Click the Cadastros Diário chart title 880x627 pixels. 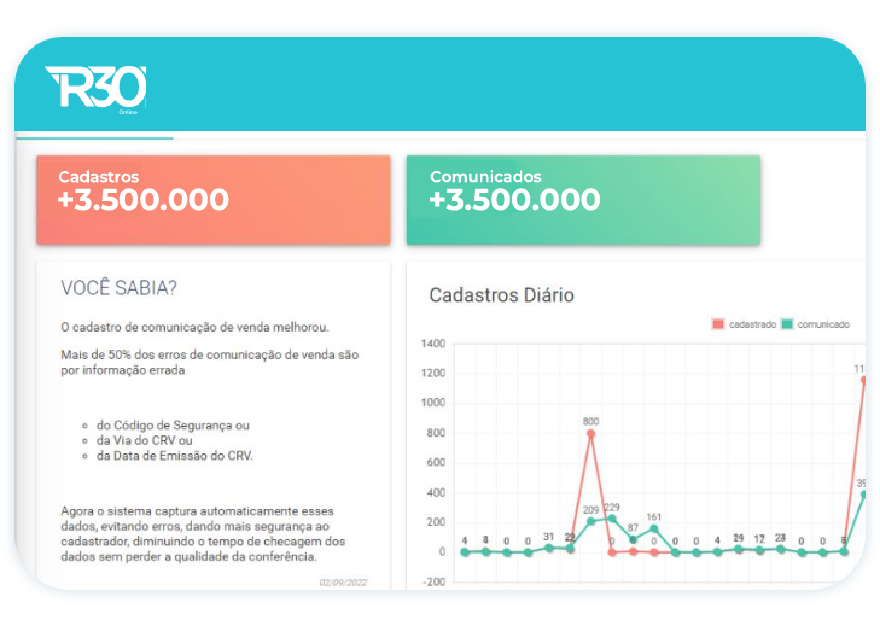502,295
